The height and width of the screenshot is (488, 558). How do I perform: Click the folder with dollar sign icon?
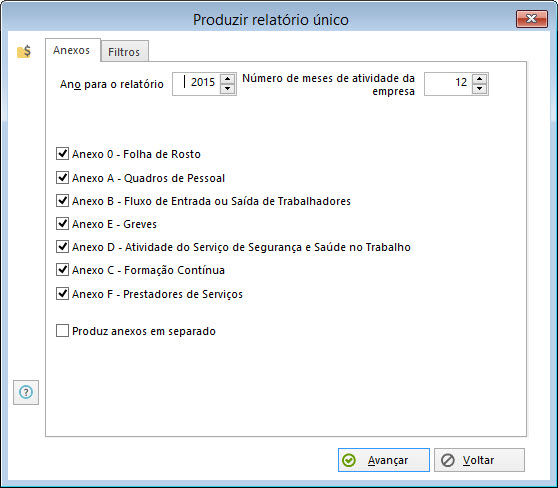(x=24, y=52)
